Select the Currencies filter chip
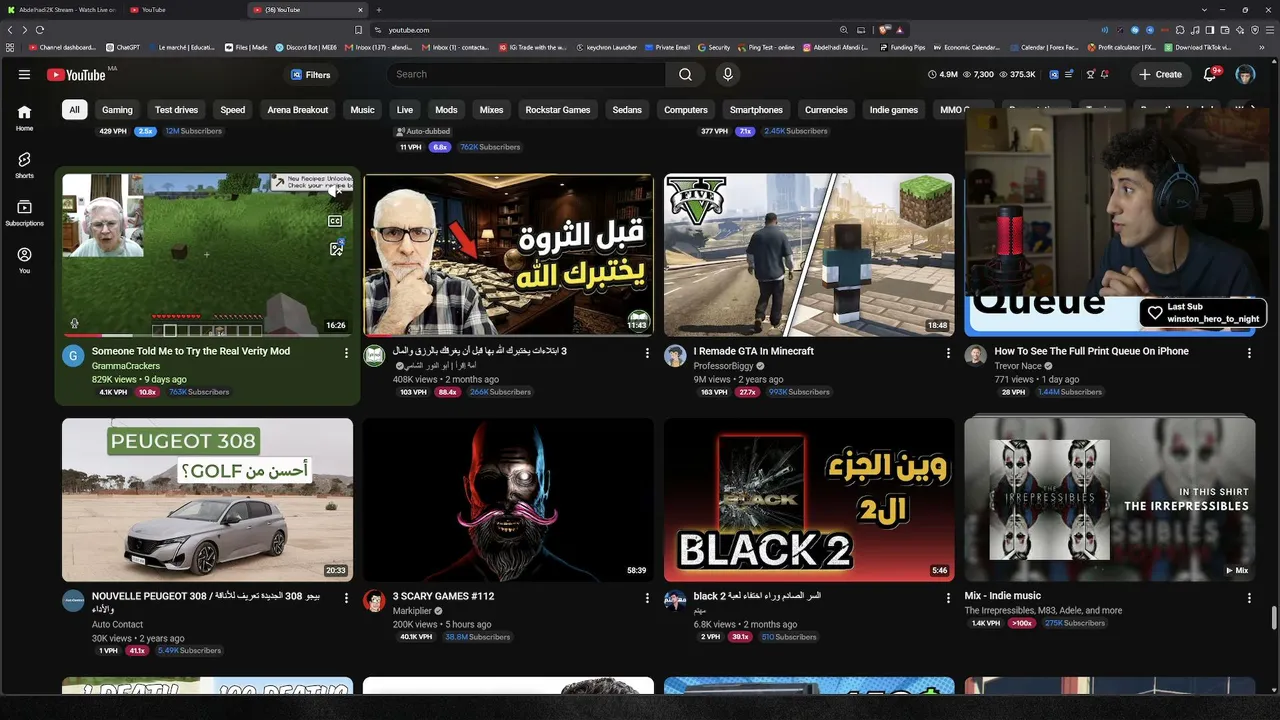Image resolution: width=1280 pixels, height=720 pixels. click(826, 110)
